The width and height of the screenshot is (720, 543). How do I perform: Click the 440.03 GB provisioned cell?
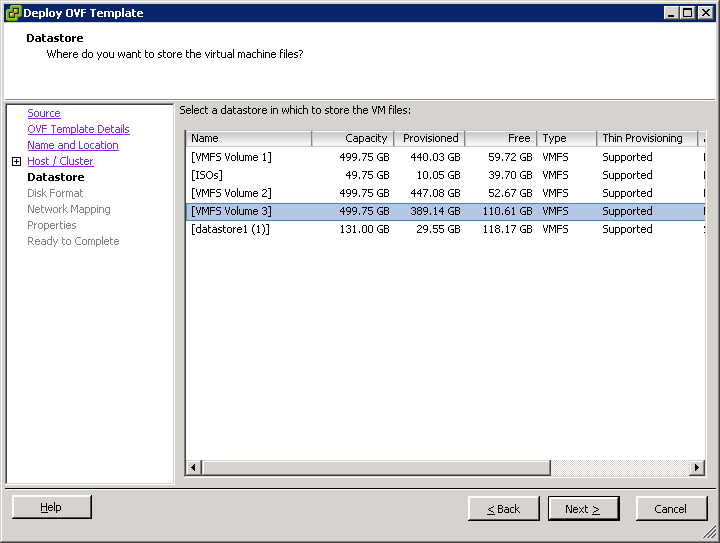tap(435, 157)
